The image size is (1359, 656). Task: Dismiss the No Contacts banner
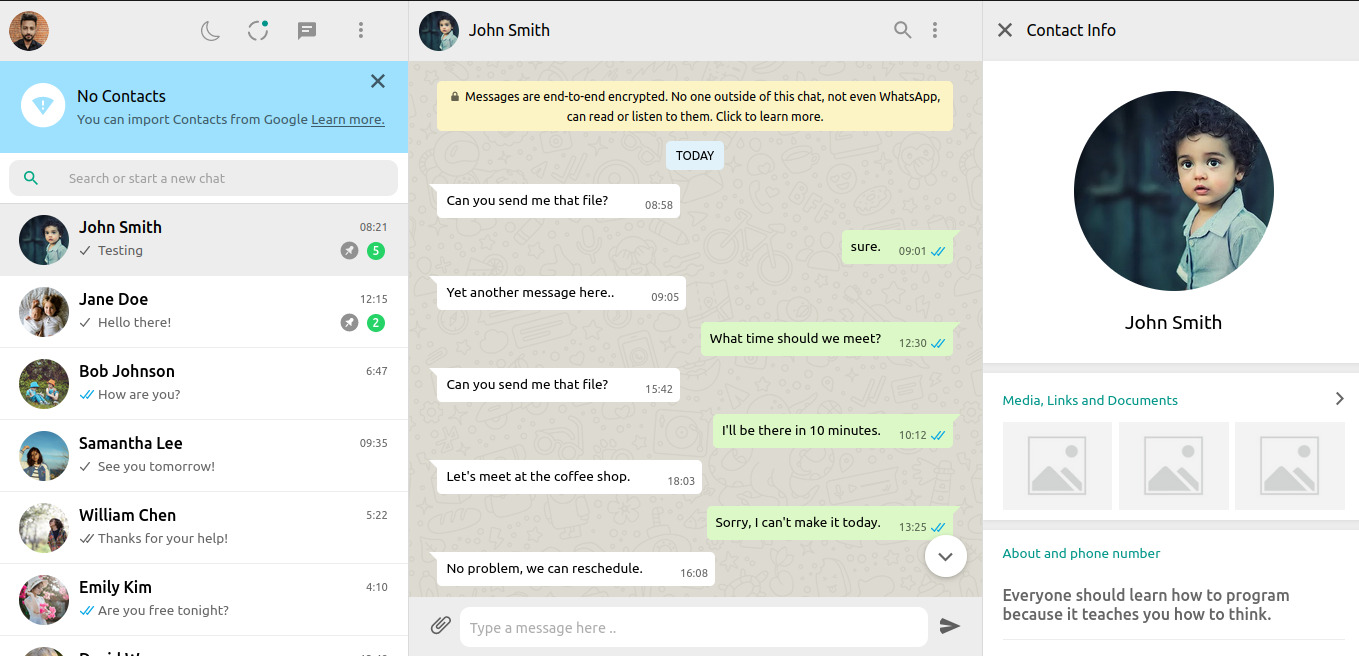pos(378,81)
